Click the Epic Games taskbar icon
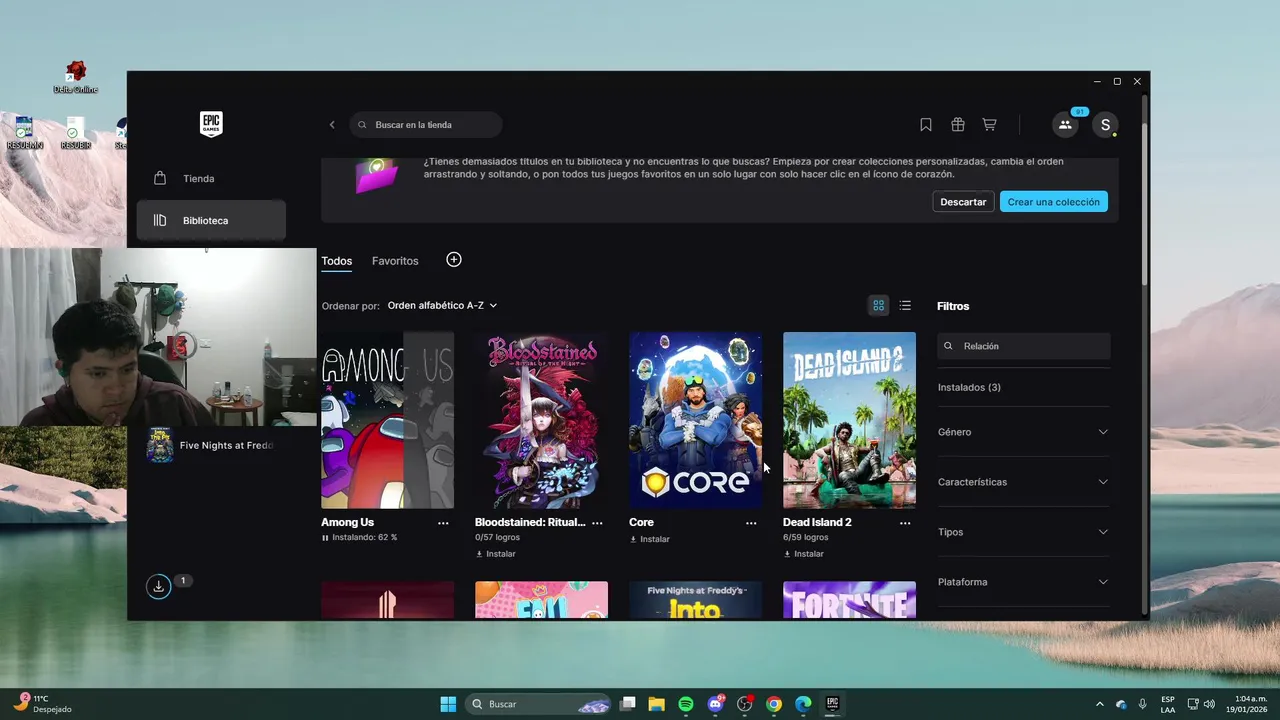Image resolution: width=1280 pixels, height=720 pixels. [x=832, y=704]
